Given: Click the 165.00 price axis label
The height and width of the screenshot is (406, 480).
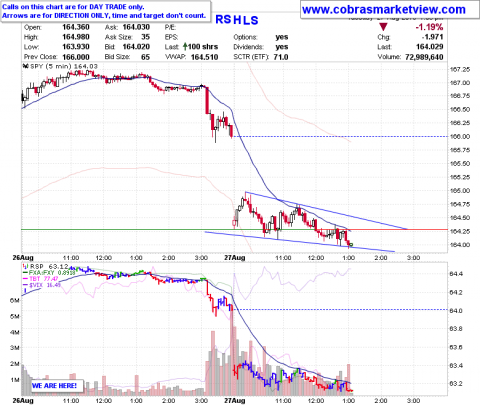Looking at the screenshot, I should tap(460, 191).
